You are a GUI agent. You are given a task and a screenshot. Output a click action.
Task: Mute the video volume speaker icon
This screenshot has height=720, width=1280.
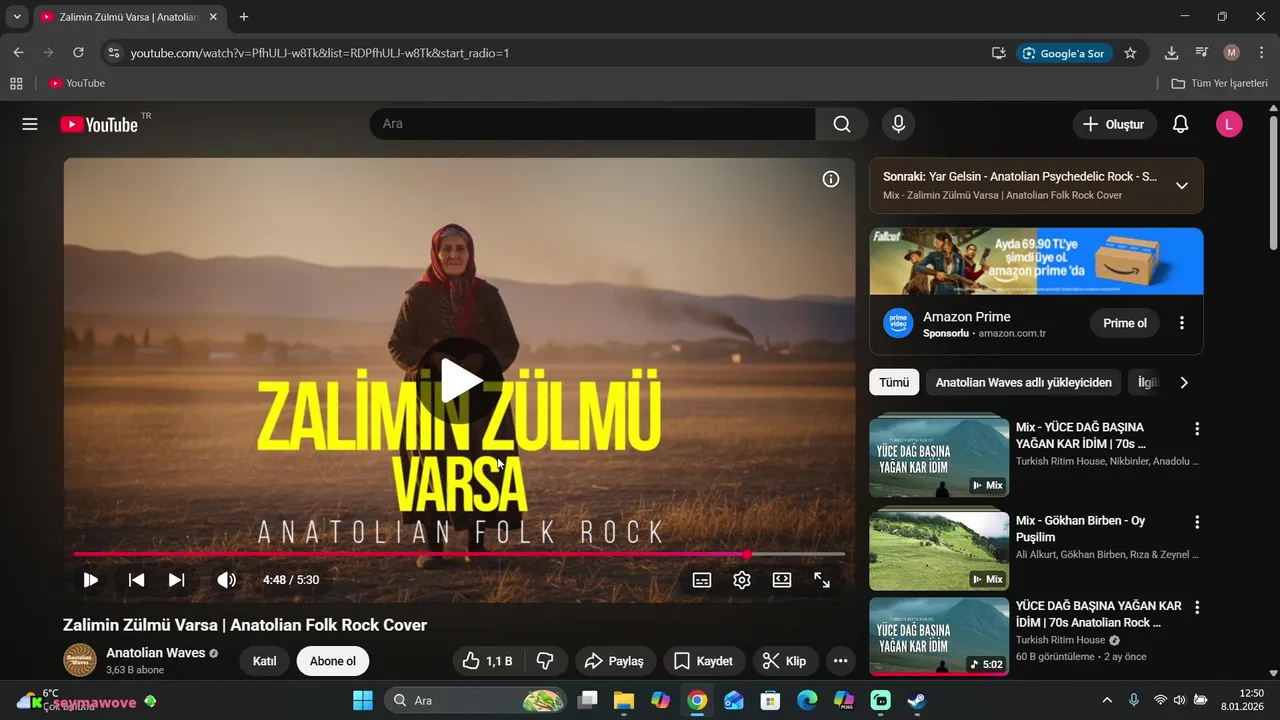point(227,580)
